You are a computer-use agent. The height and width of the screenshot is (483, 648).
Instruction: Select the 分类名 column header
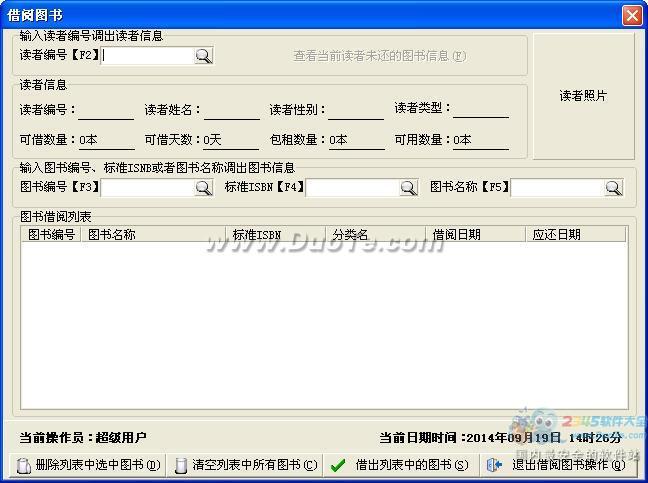[375, 235]
